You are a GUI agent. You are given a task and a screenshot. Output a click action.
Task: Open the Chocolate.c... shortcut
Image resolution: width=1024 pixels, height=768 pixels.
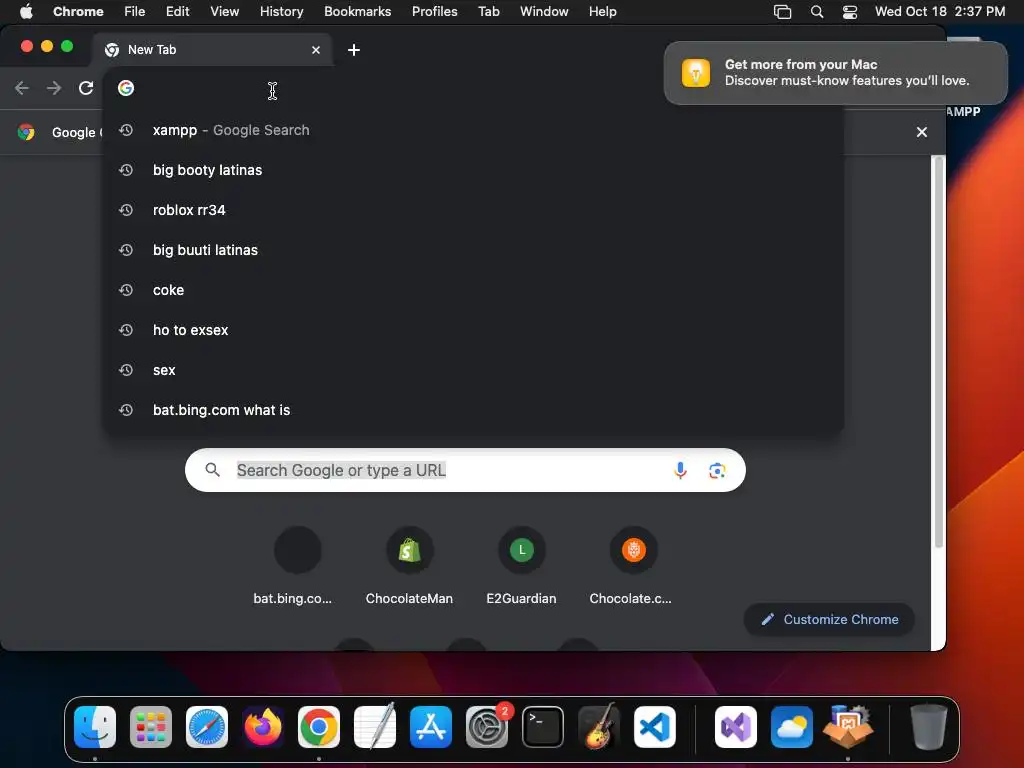[631, 568]
